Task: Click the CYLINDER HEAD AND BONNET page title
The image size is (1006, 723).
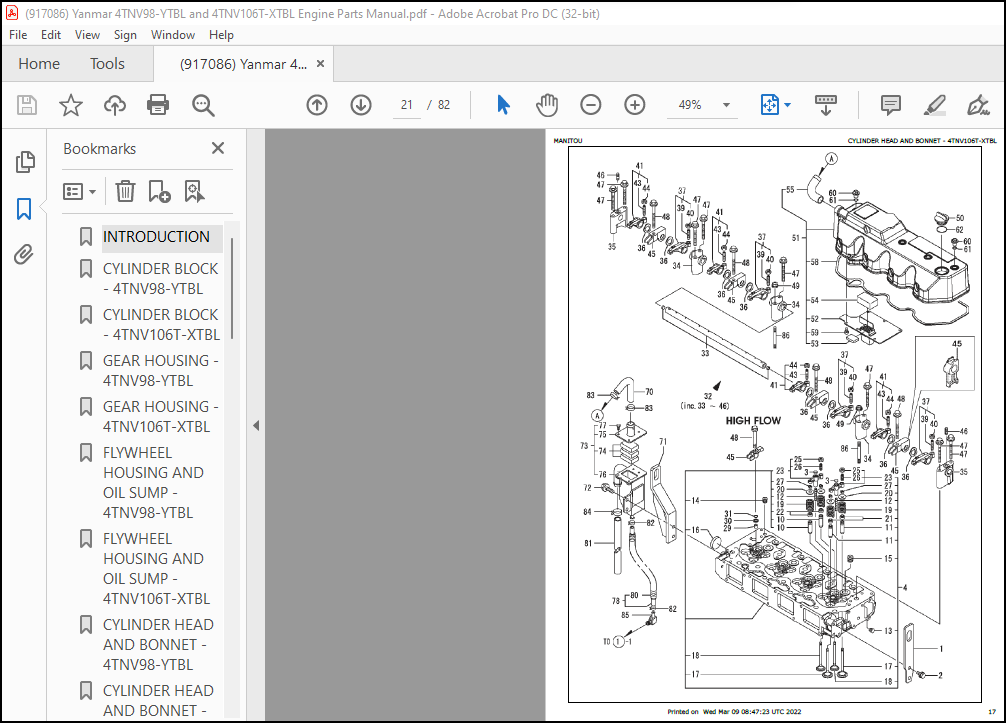Action: pos(922,140)
